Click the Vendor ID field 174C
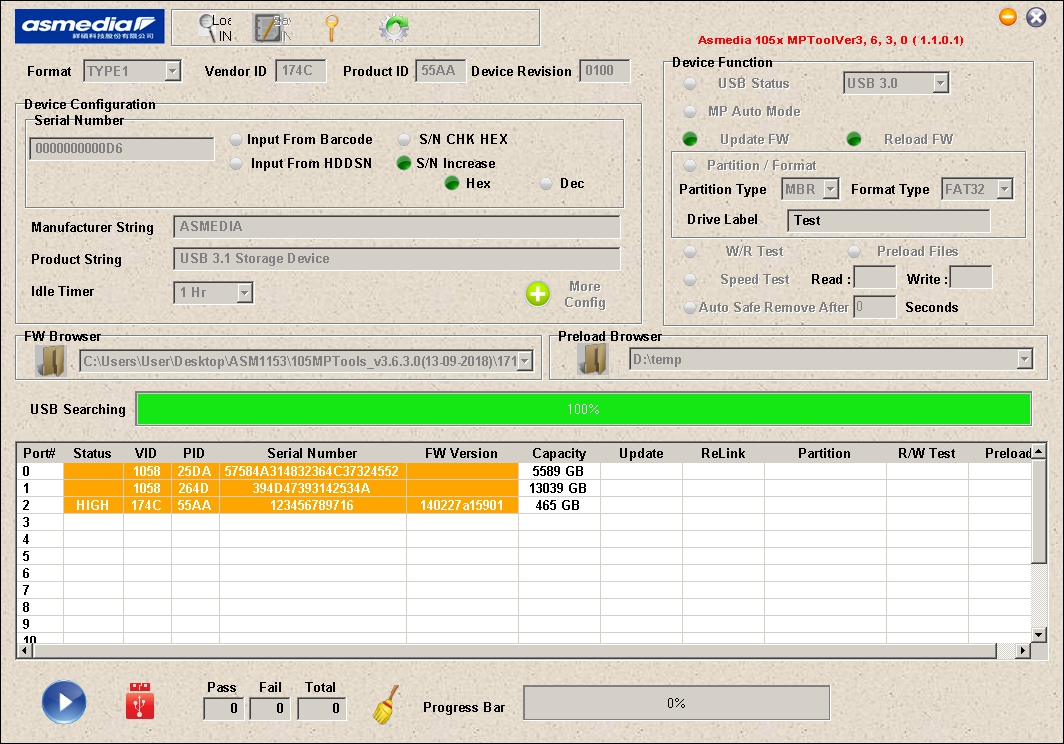The width and height of the screenshot is (1064, 744). [x=301, y=71]
